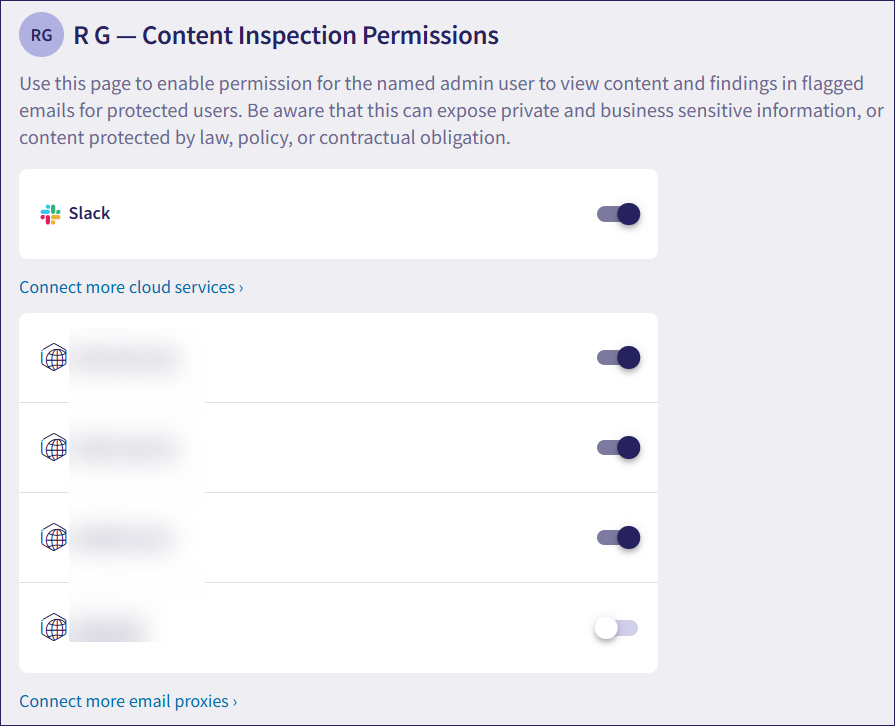Disable the Slack content inspection toggle
895x726 pixels.
tap(618, 214)
